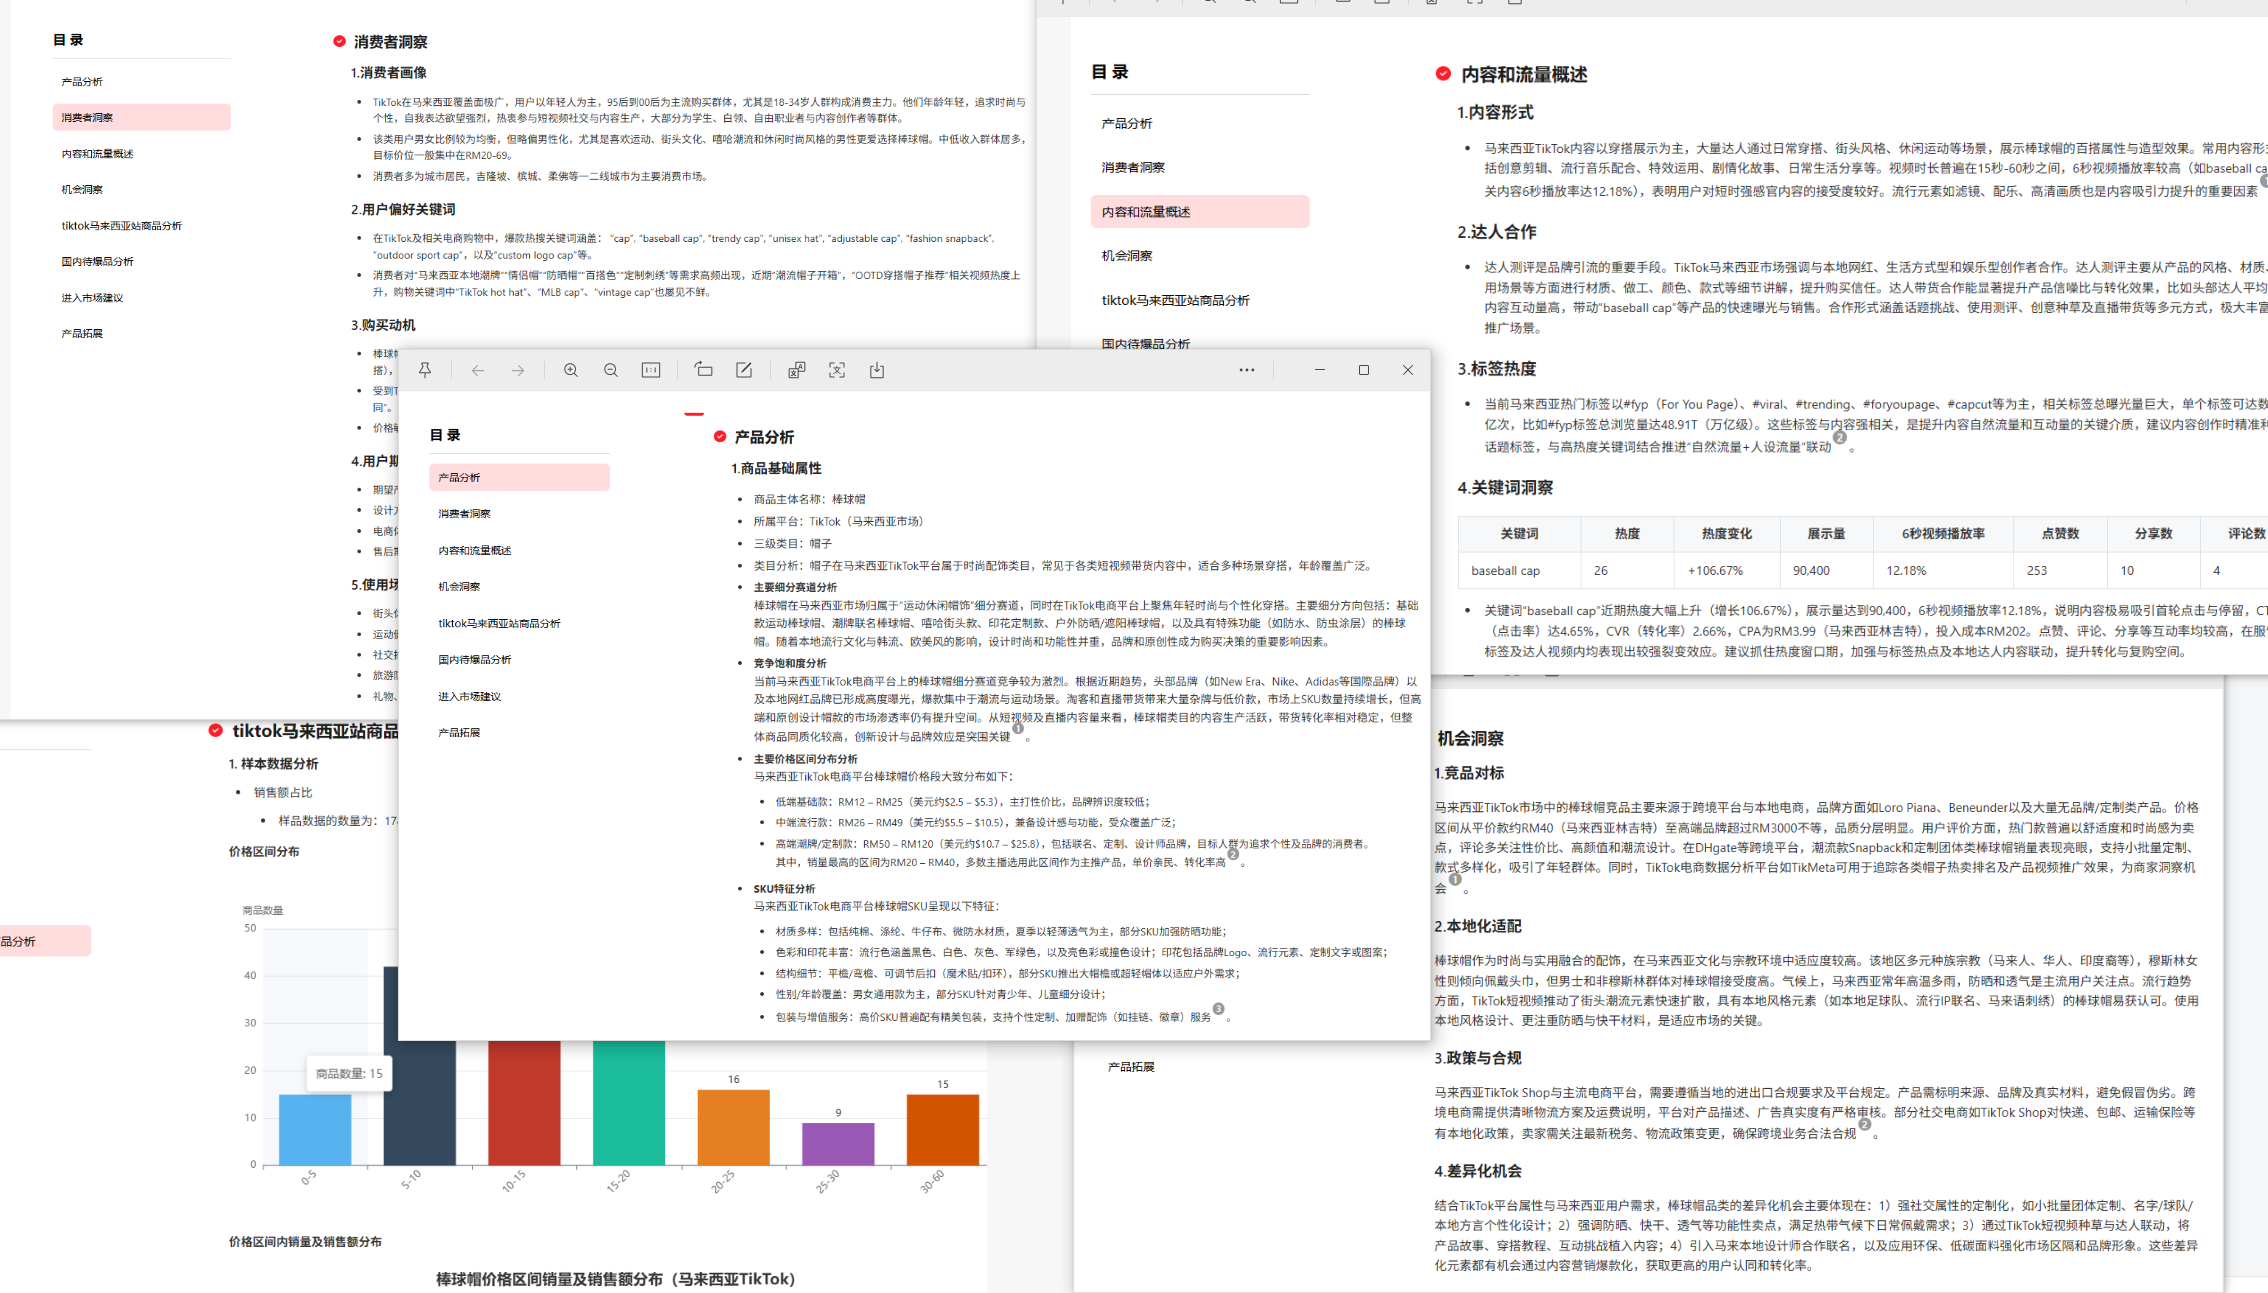The image size is (2268, 1293).
Task: Open the edit pencil icon in toolbar
Action: pos(744,370)
